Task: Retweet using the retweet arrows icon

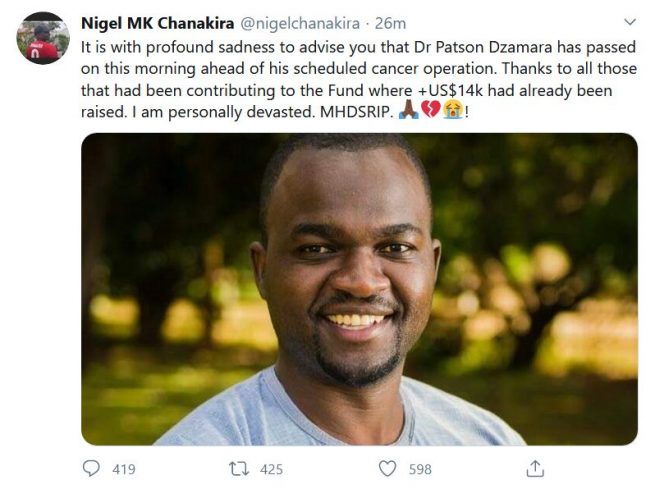Action: pyautogui.click(x=239, y=468)
